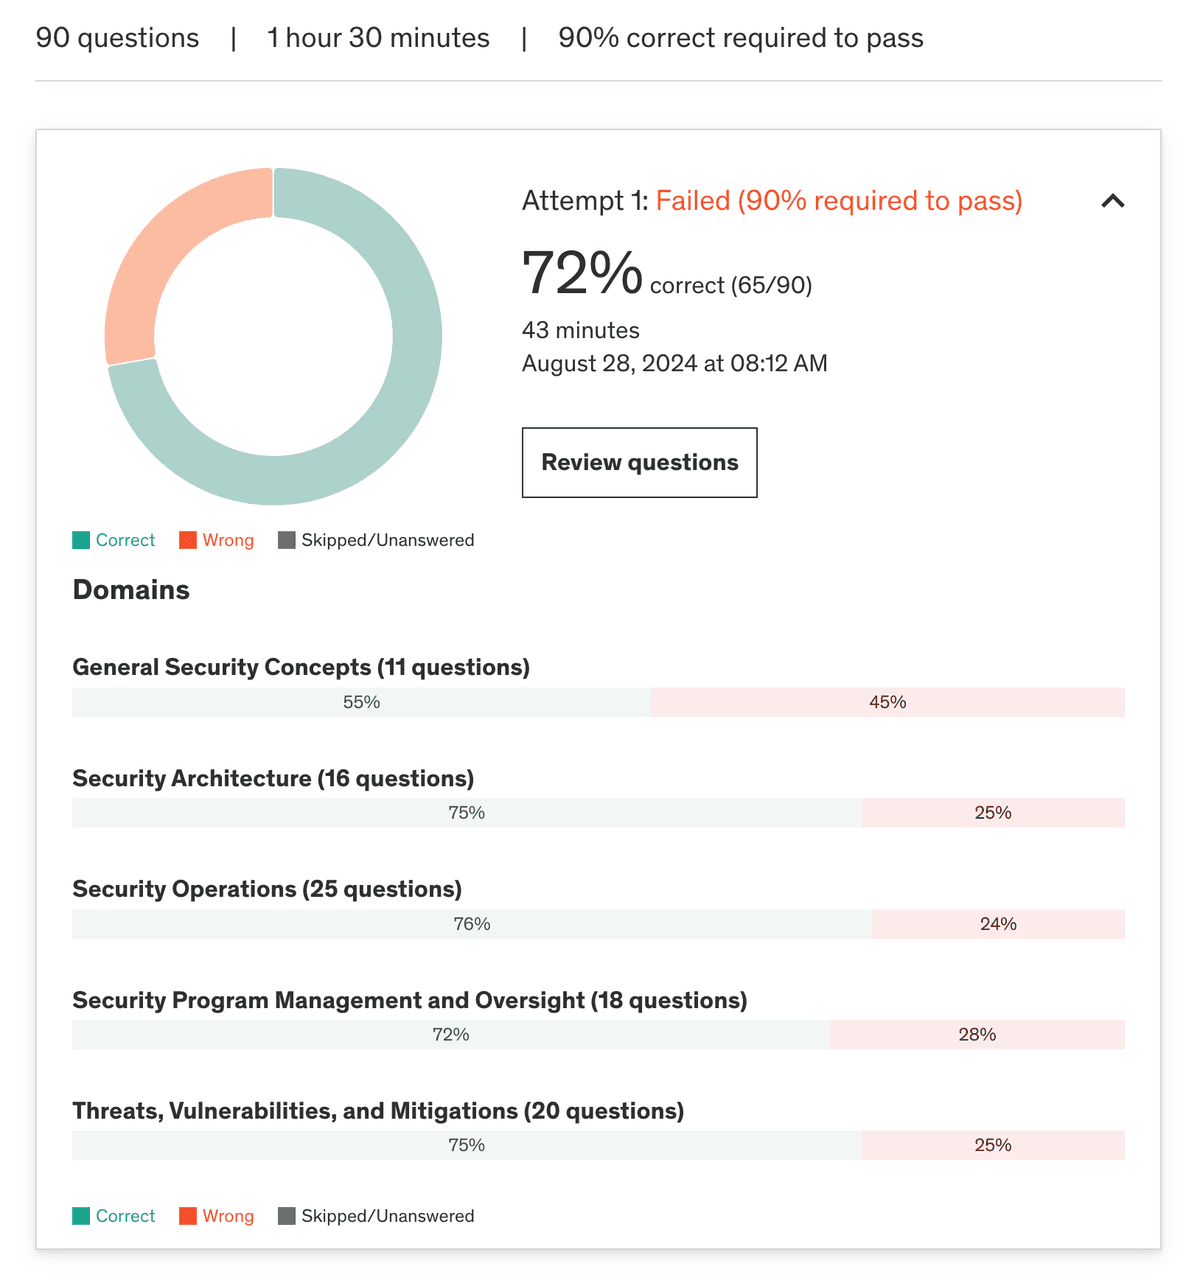Click the teal Correct swatch in the bottom legend

coord(81,1217)
